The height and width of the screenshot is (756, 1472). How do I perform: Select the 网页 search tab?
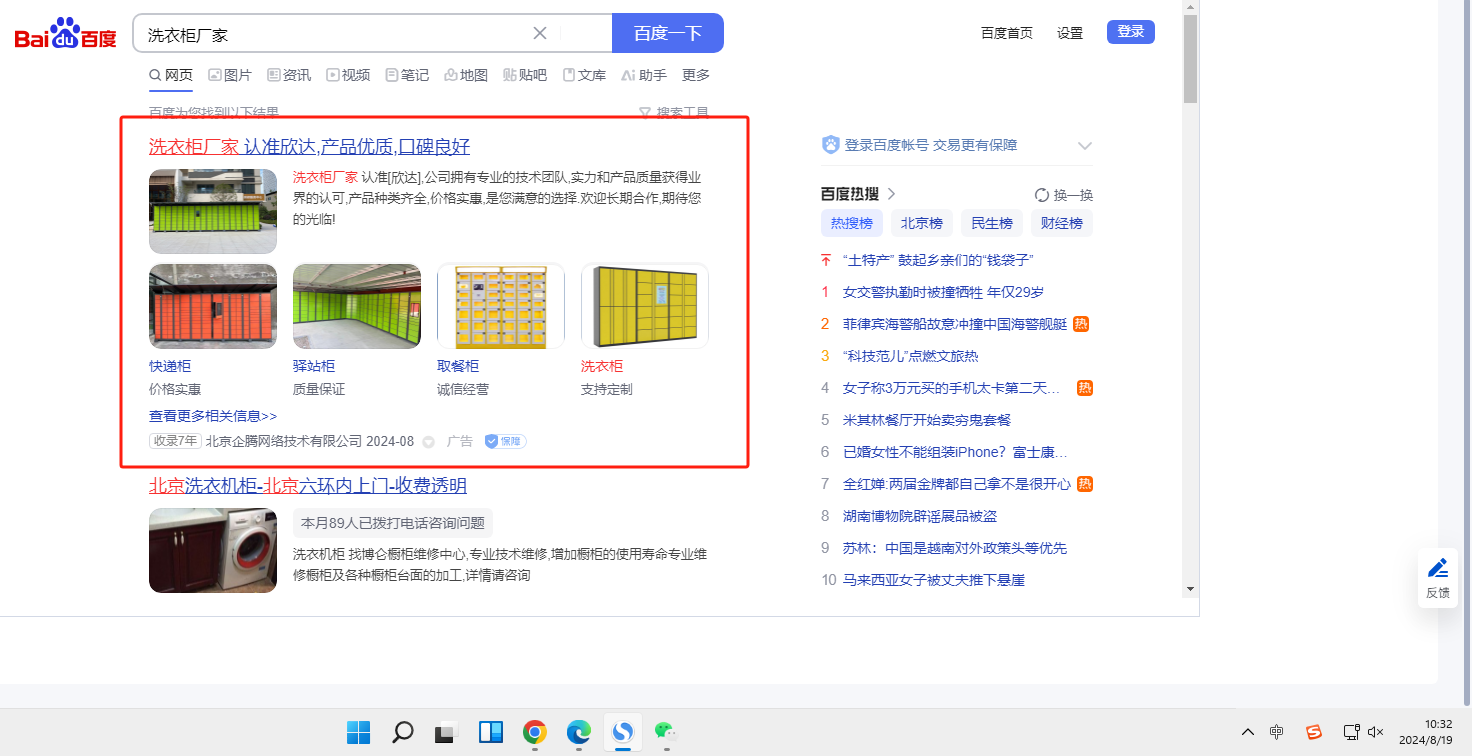coord(171,75)
